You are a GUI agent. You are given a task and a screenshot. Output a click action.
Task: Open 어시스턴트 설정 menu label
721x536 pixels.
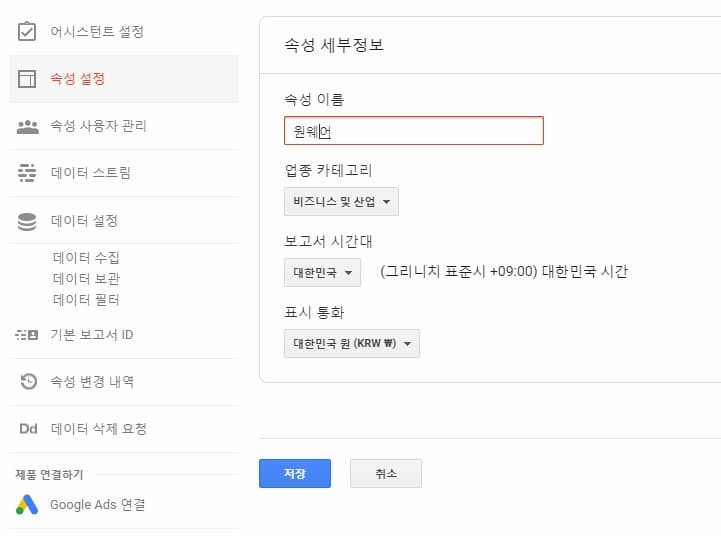(x=97, y=32)
